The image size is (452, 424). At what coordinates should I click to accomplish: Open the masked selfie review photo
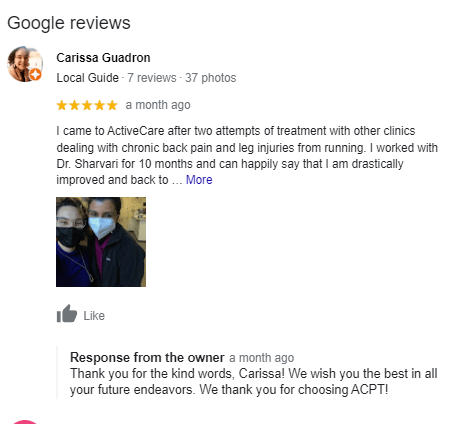(x=101, y=242)
